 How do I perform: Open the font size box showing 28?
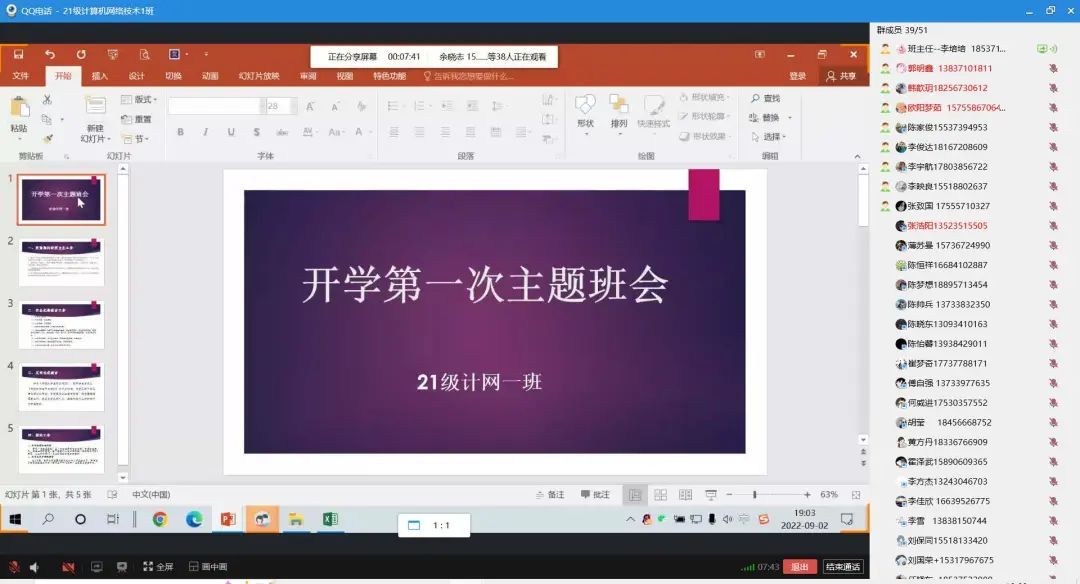(x=282, y=106)
